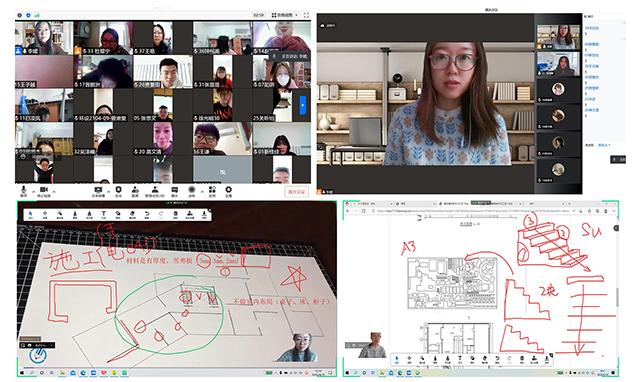Mute the microphone in gallery meeting toolbar

[x=24, y=190]
